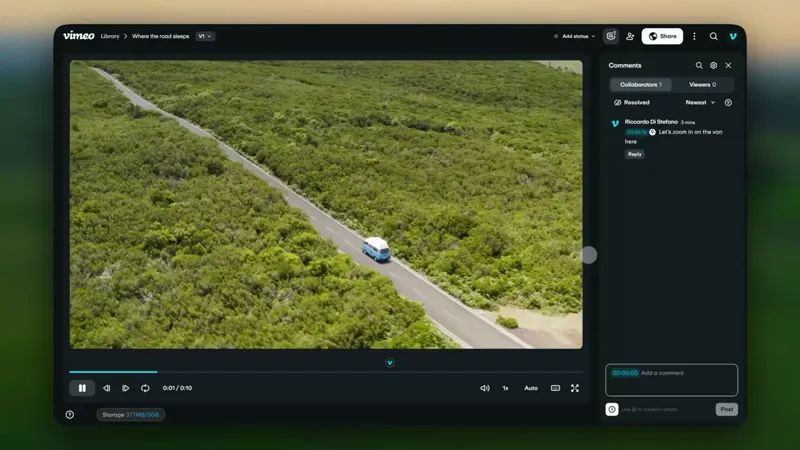
Task: Switch to the Viewers tab
Action: pyautogui.click(x=702, y=85)
